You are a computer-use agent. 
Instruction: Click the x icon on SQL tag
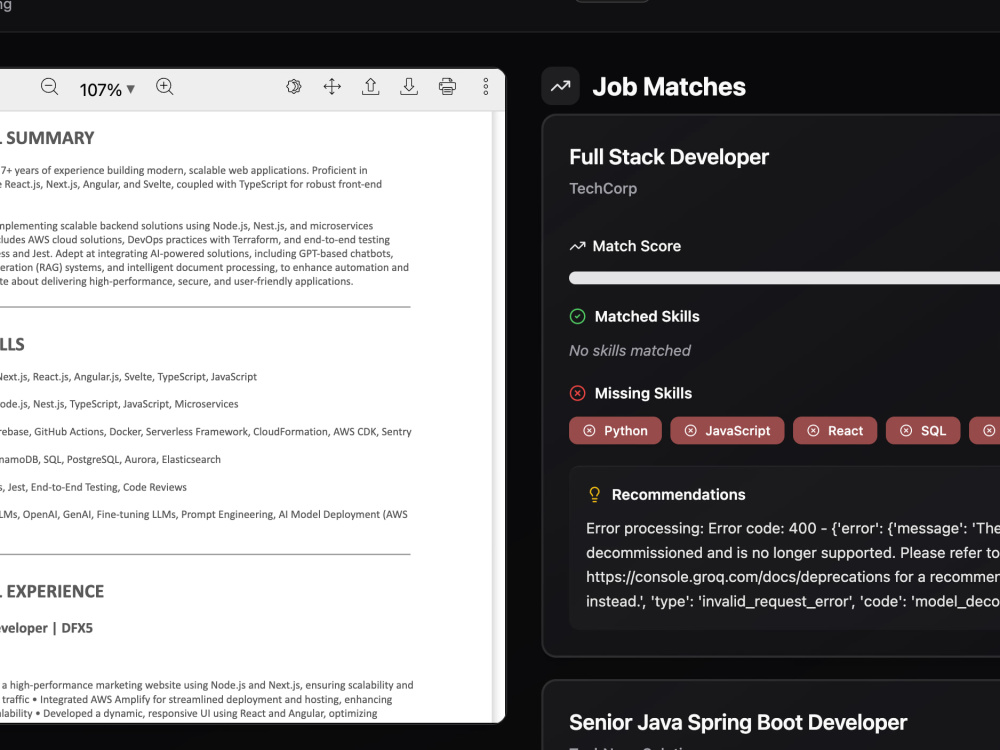pyautogui.click(x=906, y=430)
